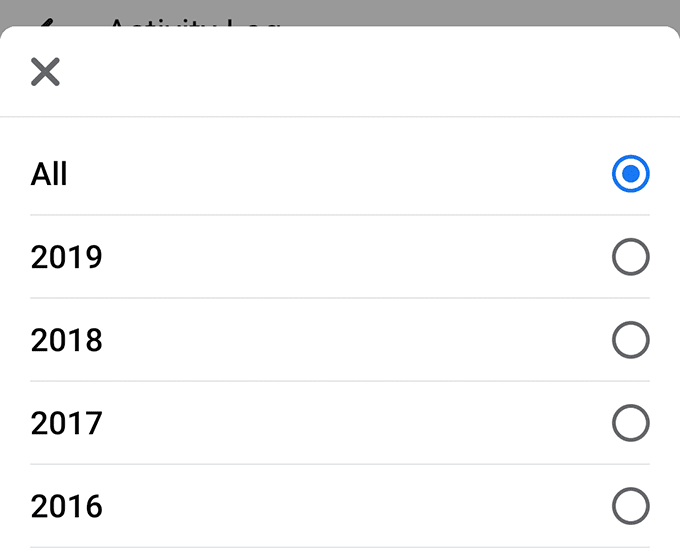Select the 2019 radio button
Screen dimensions: 680x557
point(630,257)
